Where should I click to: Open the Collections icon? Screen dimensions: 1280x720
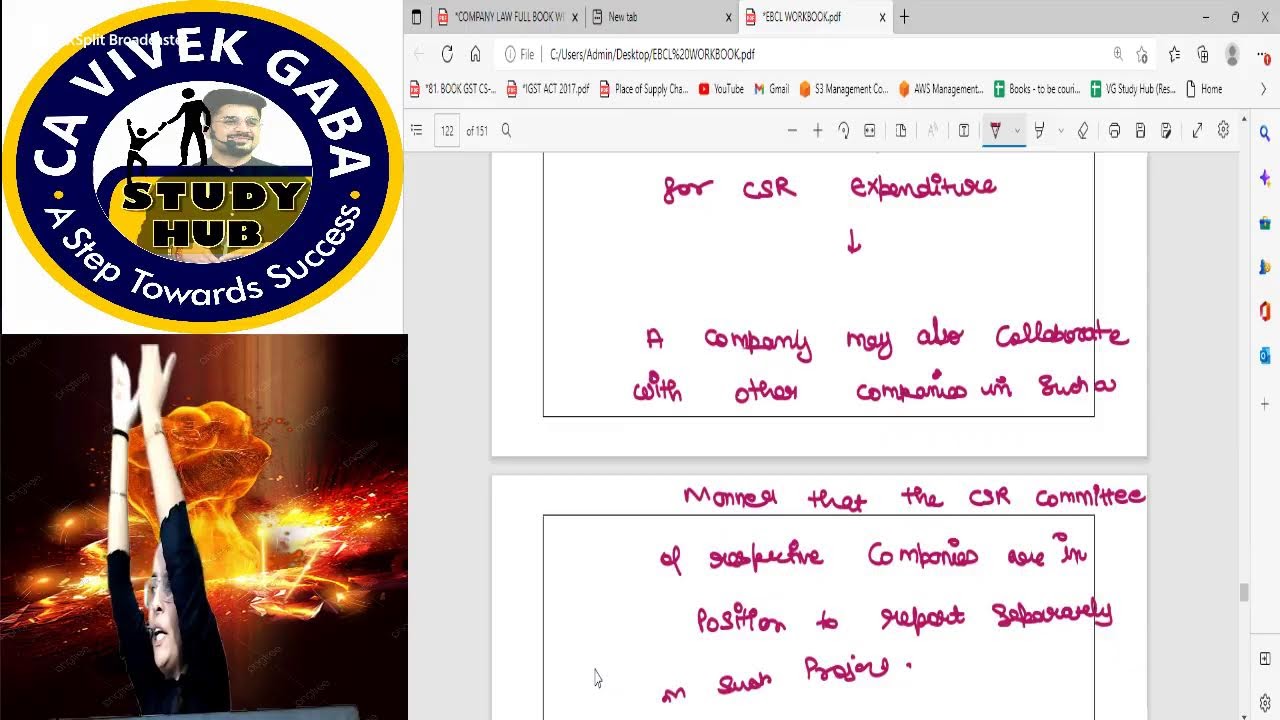1203,54
